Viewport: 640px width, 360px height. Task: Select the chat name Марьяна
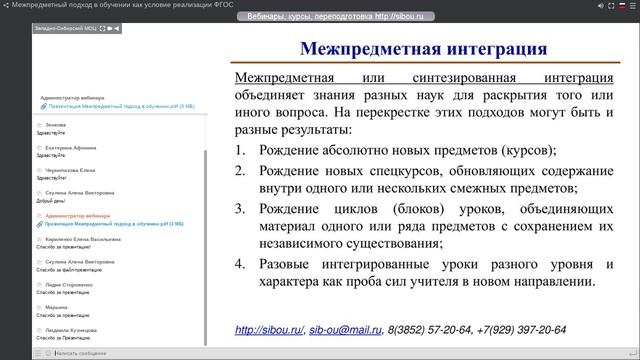pyautogui.click(x=56, y=307)
